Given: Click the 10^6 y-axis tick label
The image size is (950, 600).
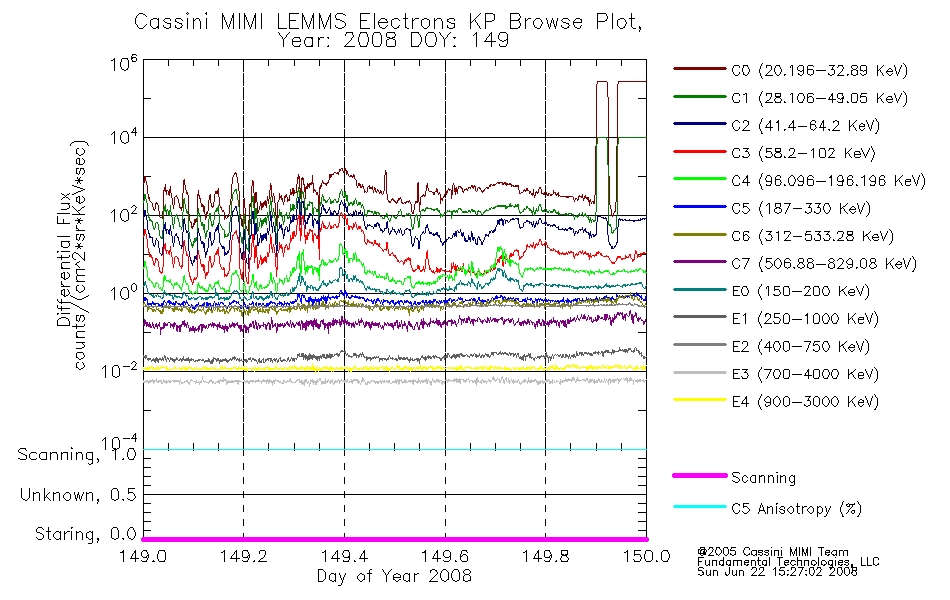Looking at the screenshot, I should coord(124,63).
